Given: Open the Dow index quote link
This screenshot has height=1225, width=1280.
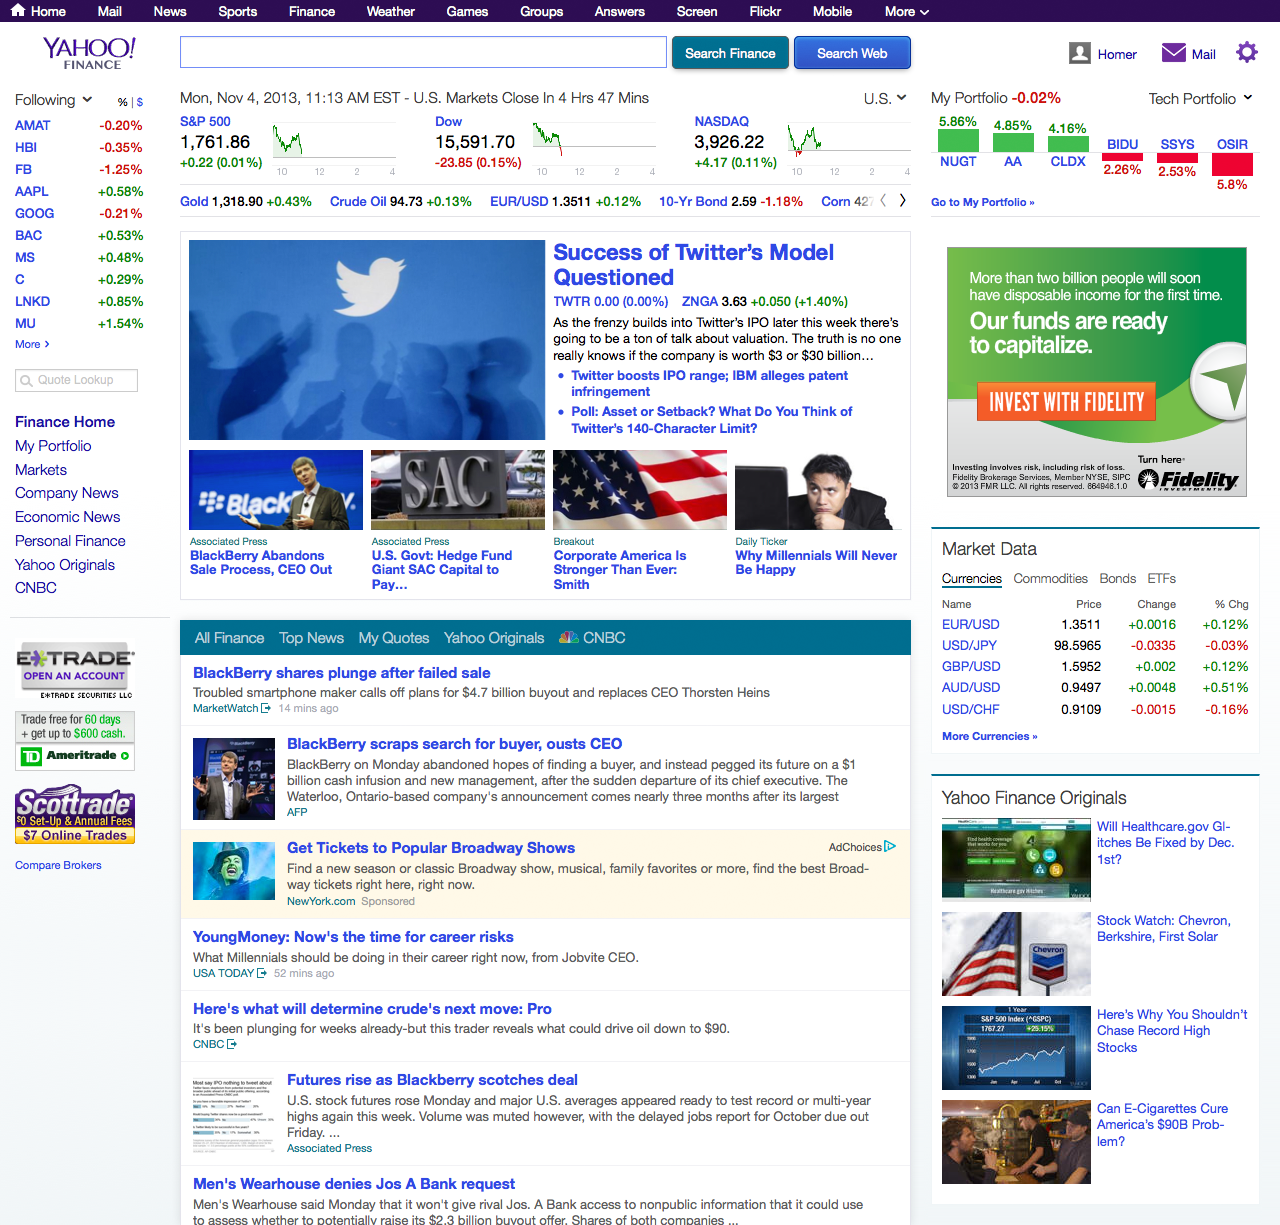Looking at the screenshot, I should pyautogui.click(x=448, y=121).
